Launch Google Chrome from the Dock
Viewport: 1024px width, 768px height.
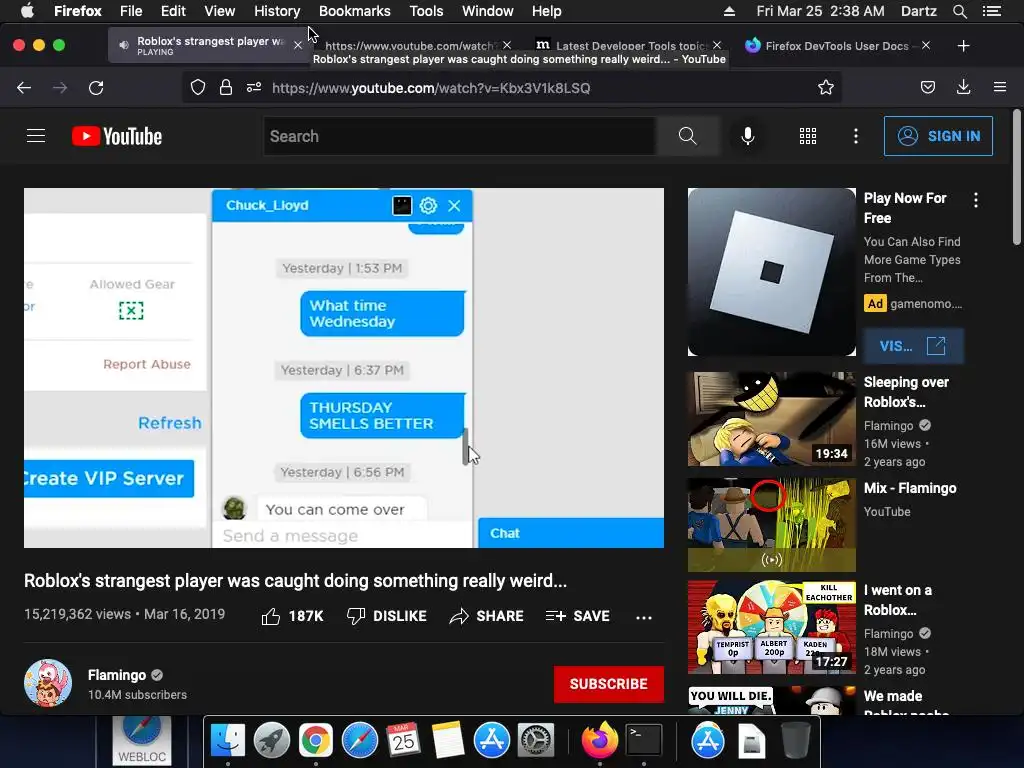315,741
